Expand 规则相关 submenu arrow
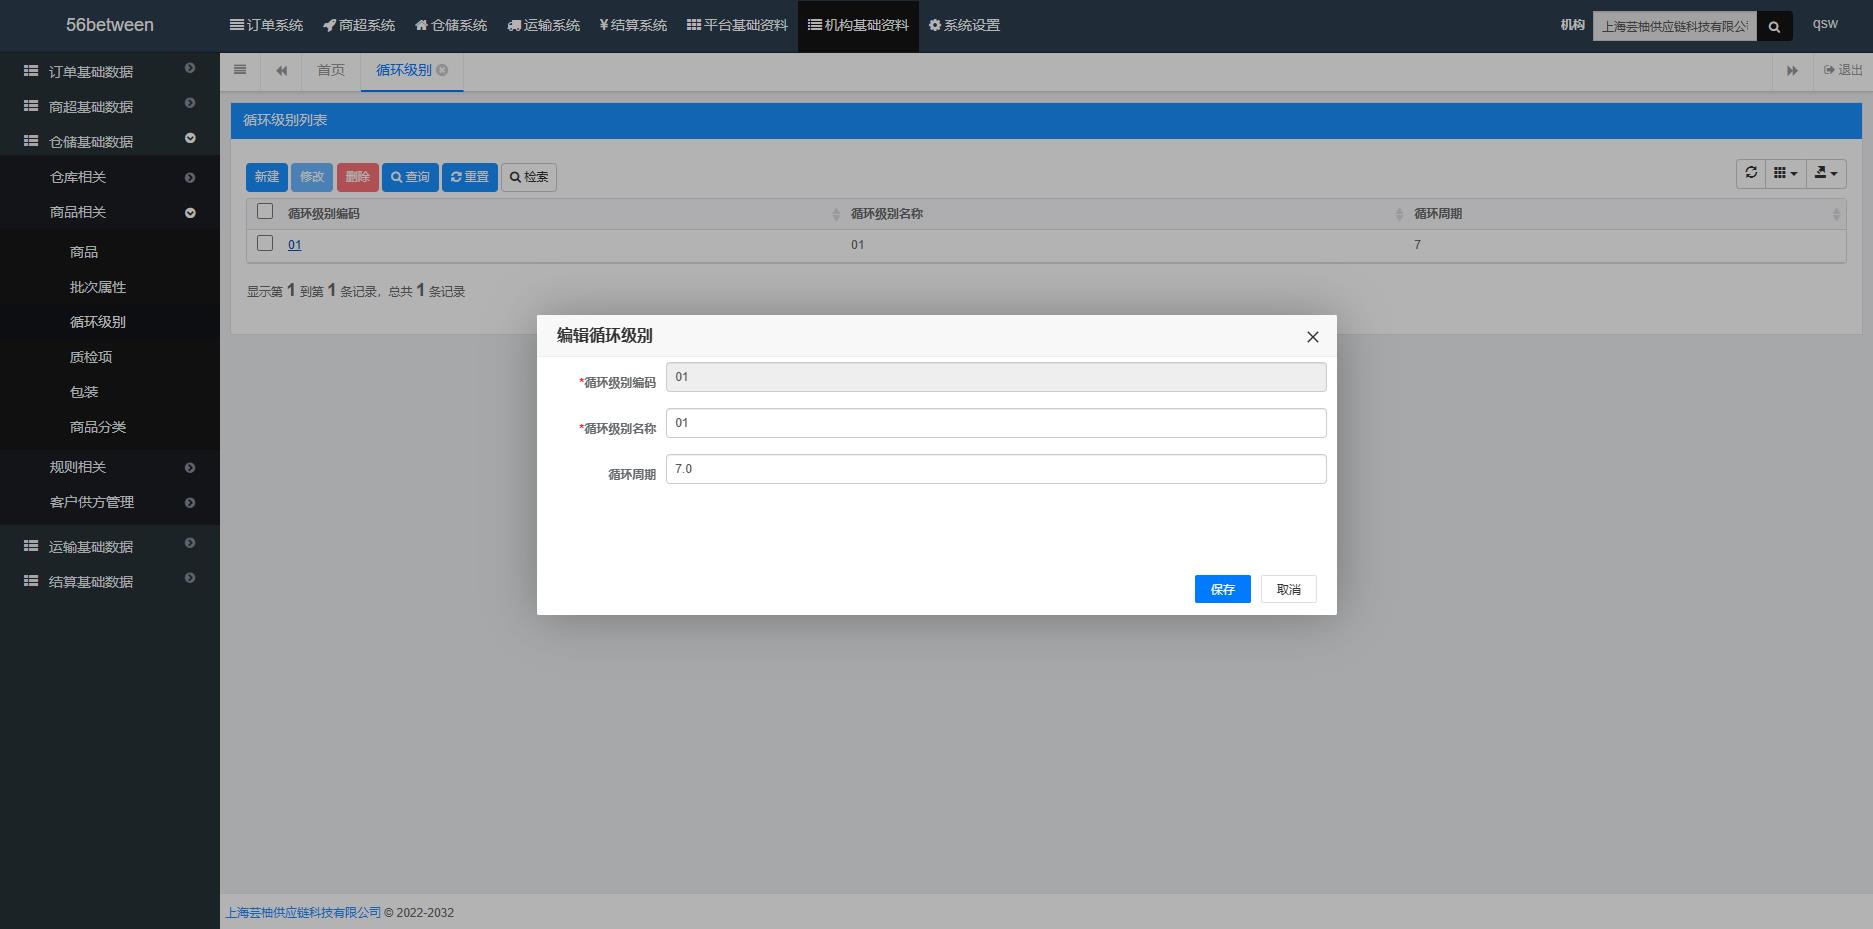Screen dimensions: 1873x929 pos(190,468)
